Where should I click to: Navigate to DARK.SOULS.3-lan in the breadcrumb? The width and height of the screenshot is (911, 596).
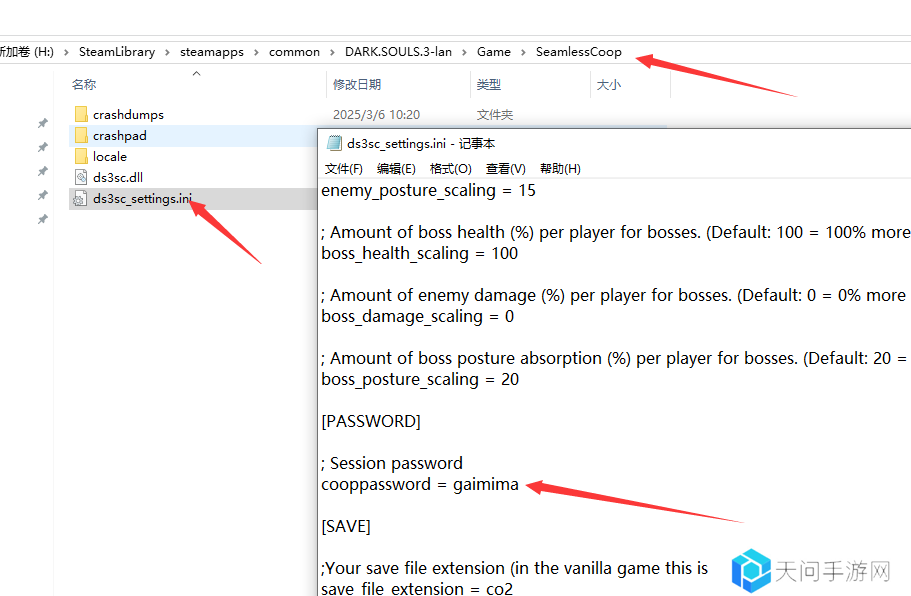pyautogui.click(x=398, y=52)
